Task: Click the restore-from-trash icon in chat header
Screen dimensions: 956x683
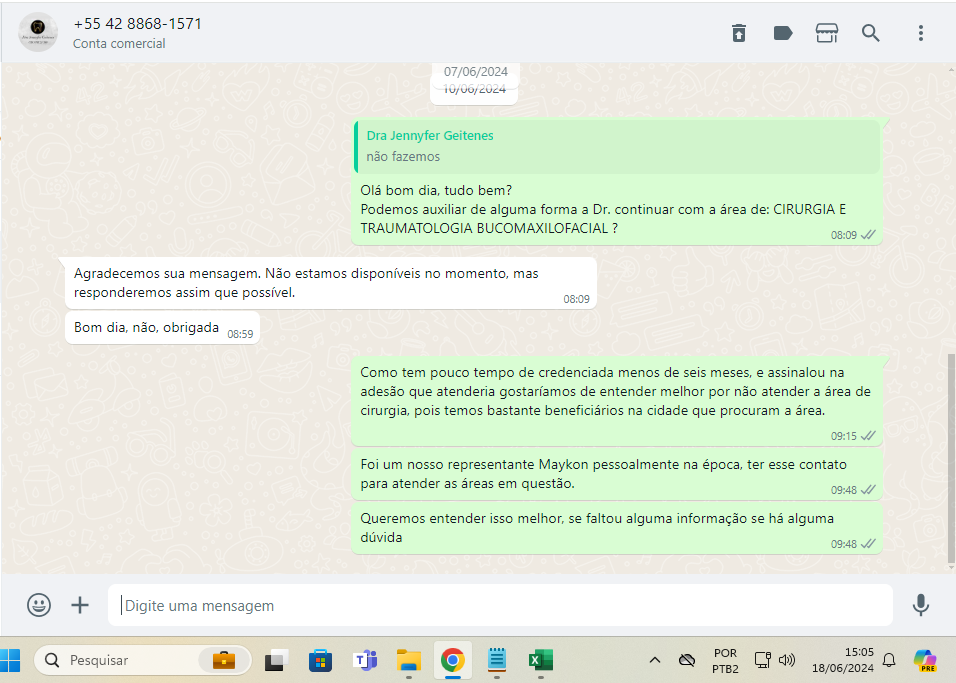Action: [738, 33]
